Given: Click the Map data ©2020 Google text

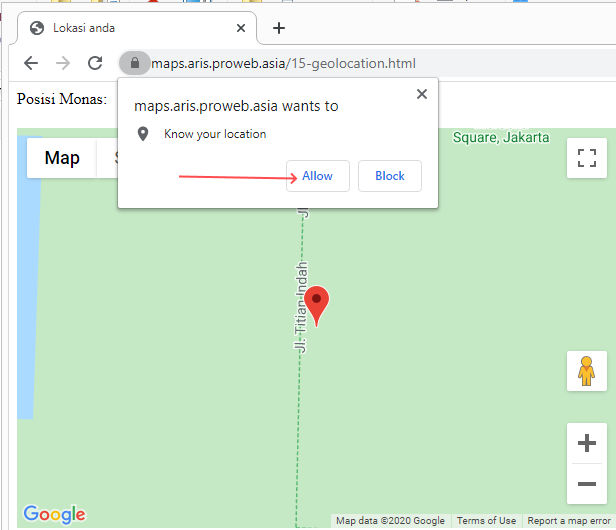Looking at the screenshot, I should coord(390,521).
